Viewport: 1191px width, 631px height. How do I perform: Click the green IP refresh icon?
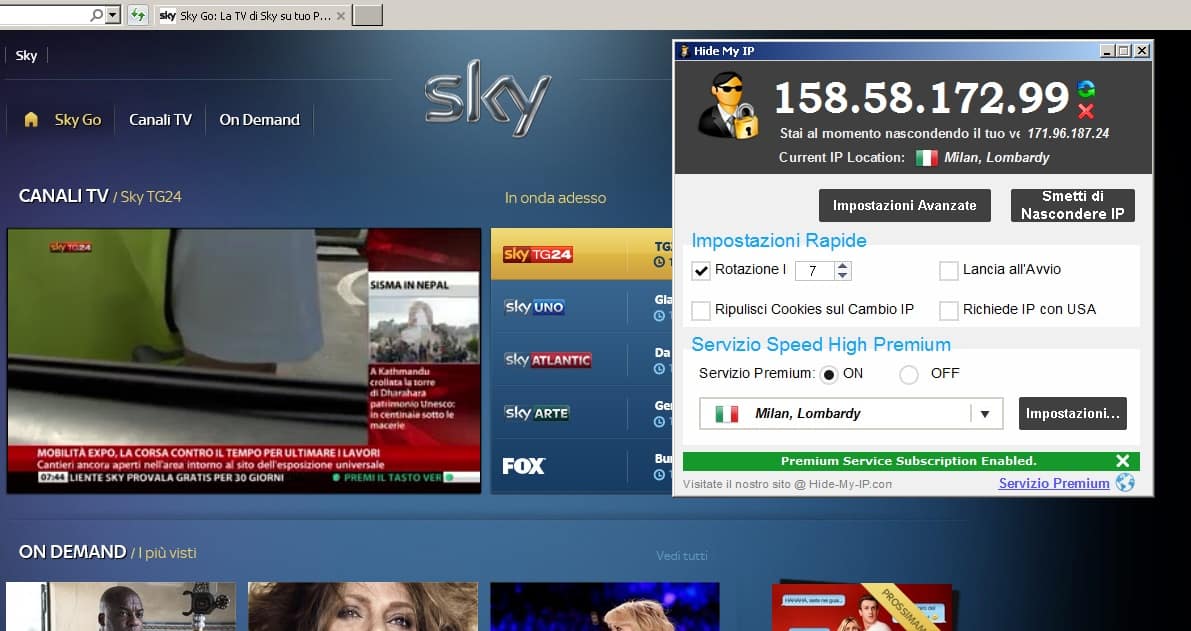point(1086,88)
